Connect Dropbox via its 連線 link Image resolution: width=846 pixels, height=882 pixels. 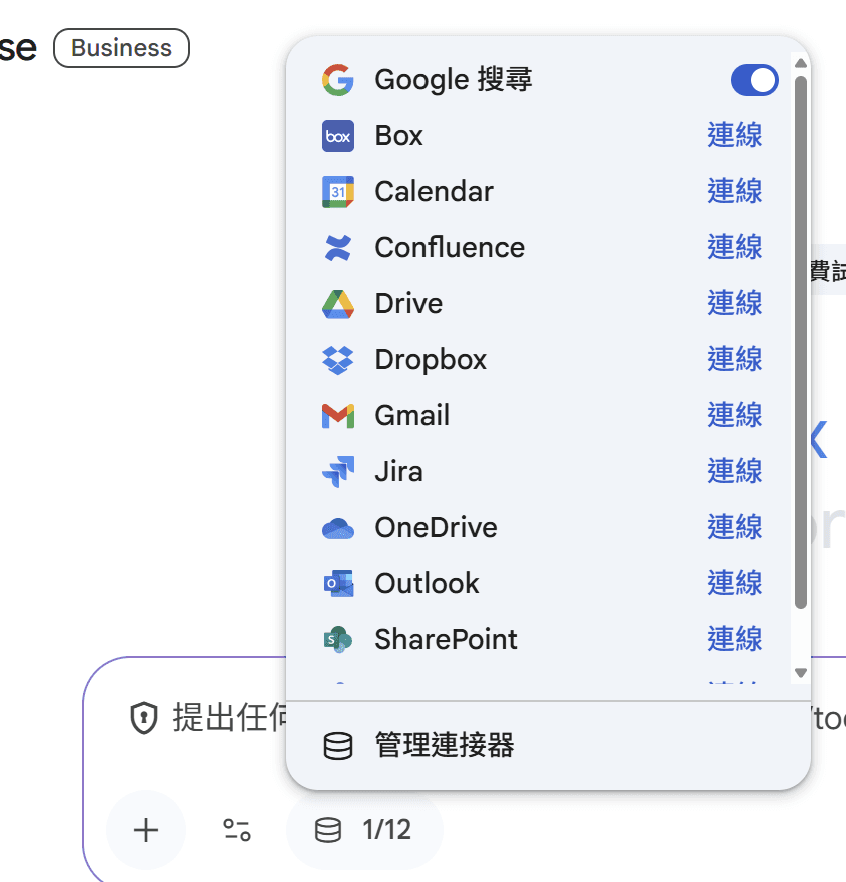[x=735, y=359]
